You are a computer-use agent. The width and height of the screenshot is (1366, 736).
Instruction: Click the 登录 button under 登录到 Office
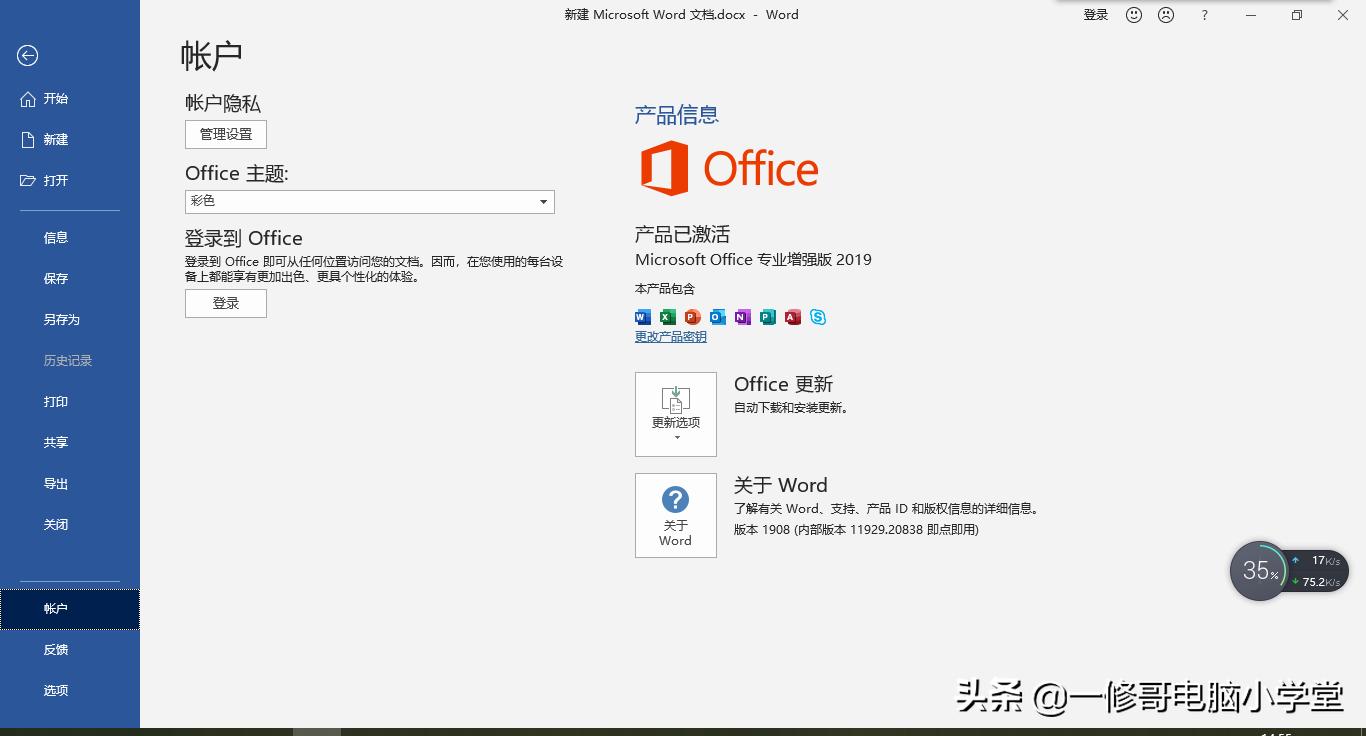tap(226, 303)
